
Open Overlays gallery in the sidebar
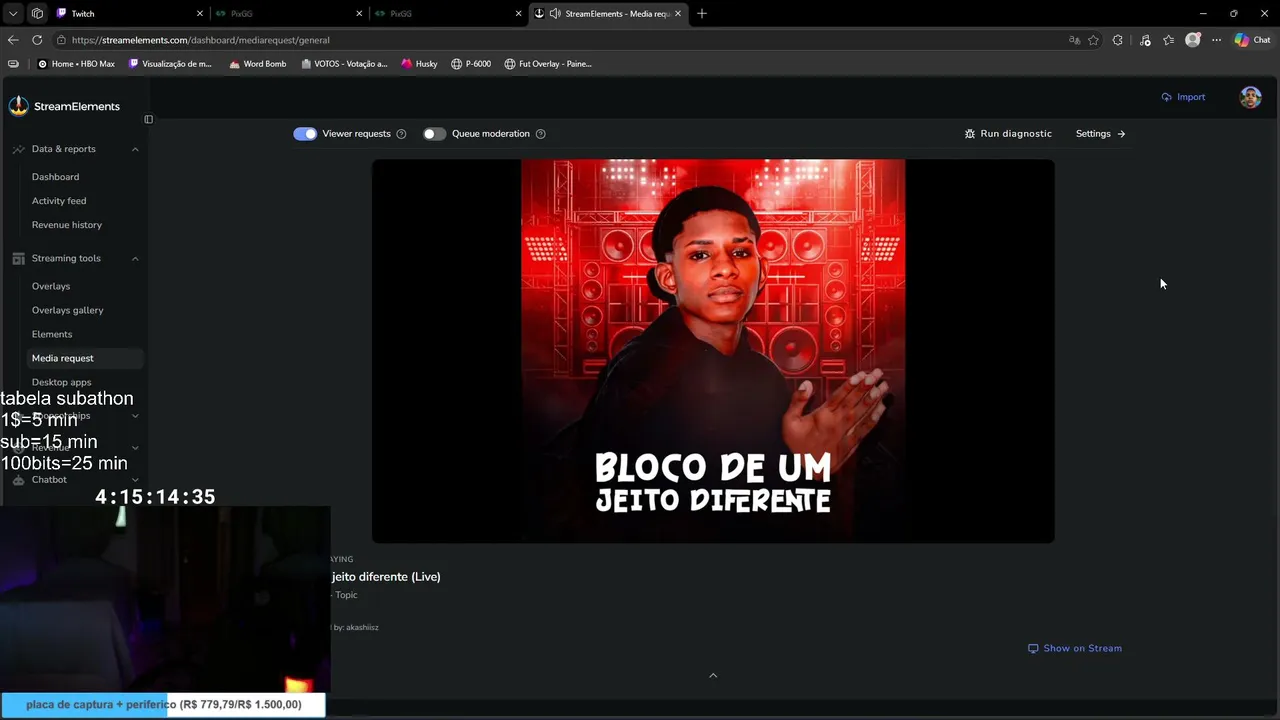67,310
